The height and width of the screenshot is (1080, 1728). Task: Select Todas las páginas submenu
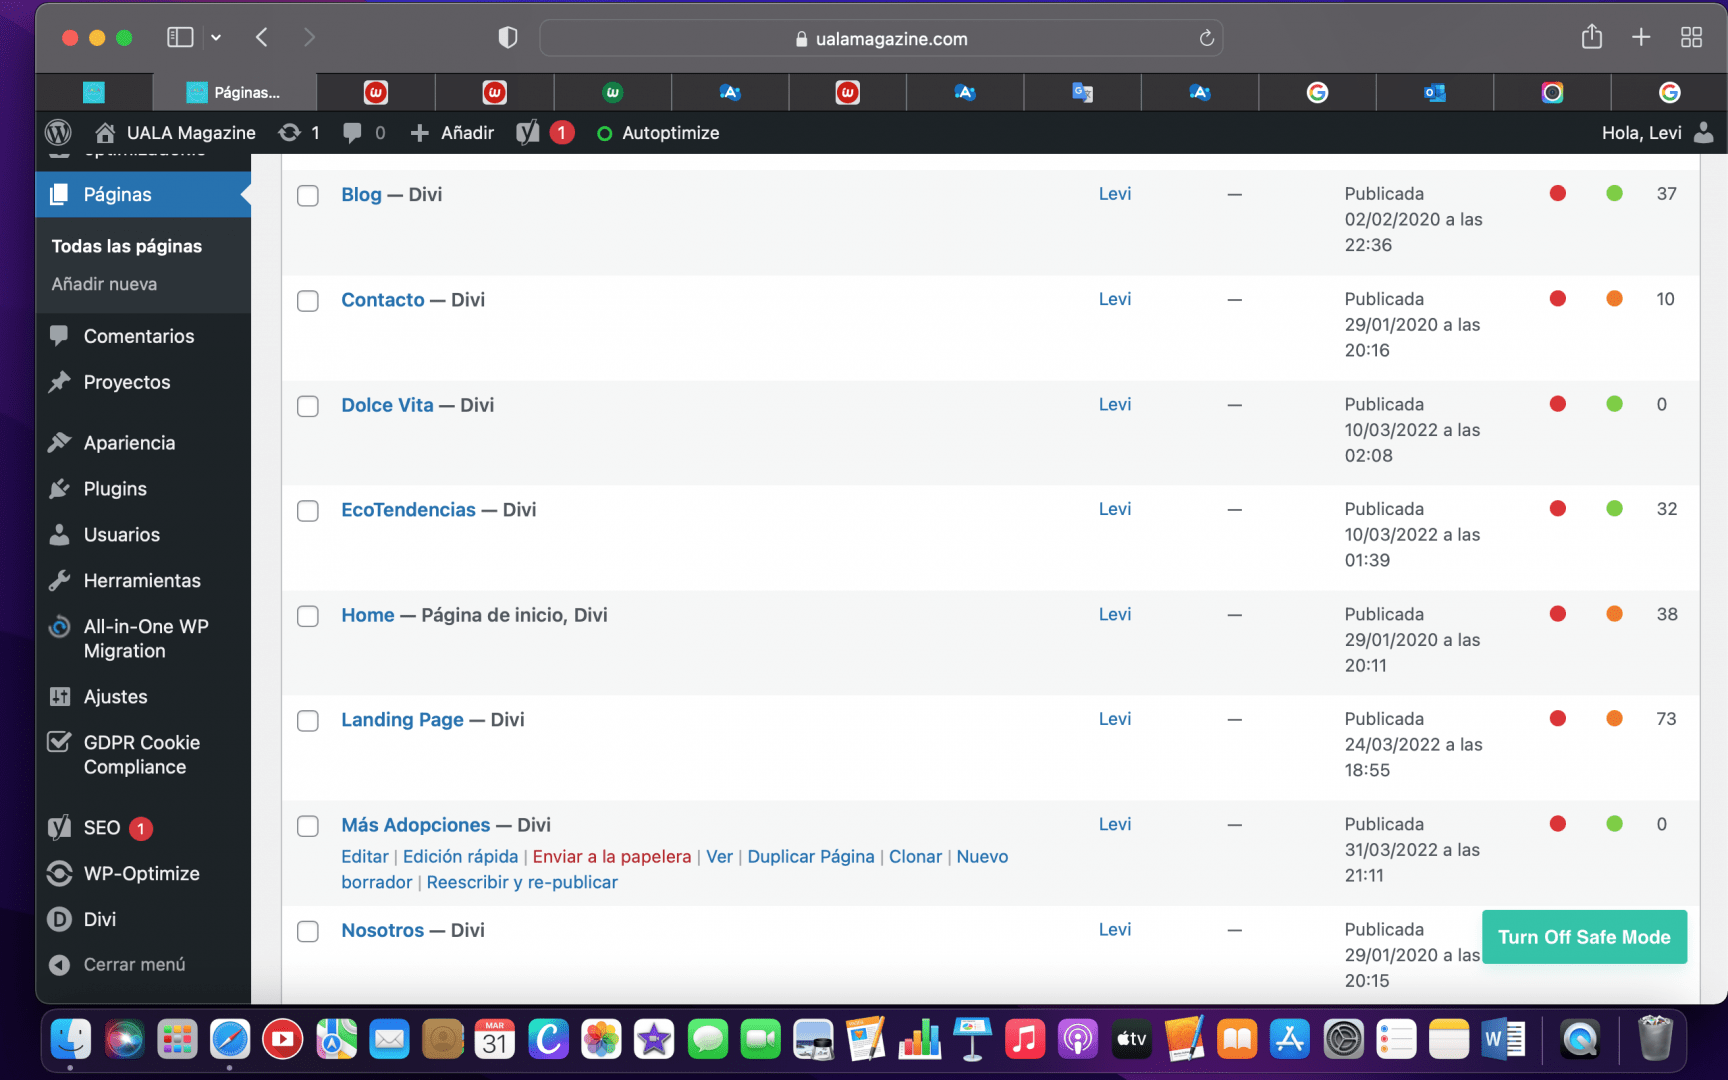127,246
